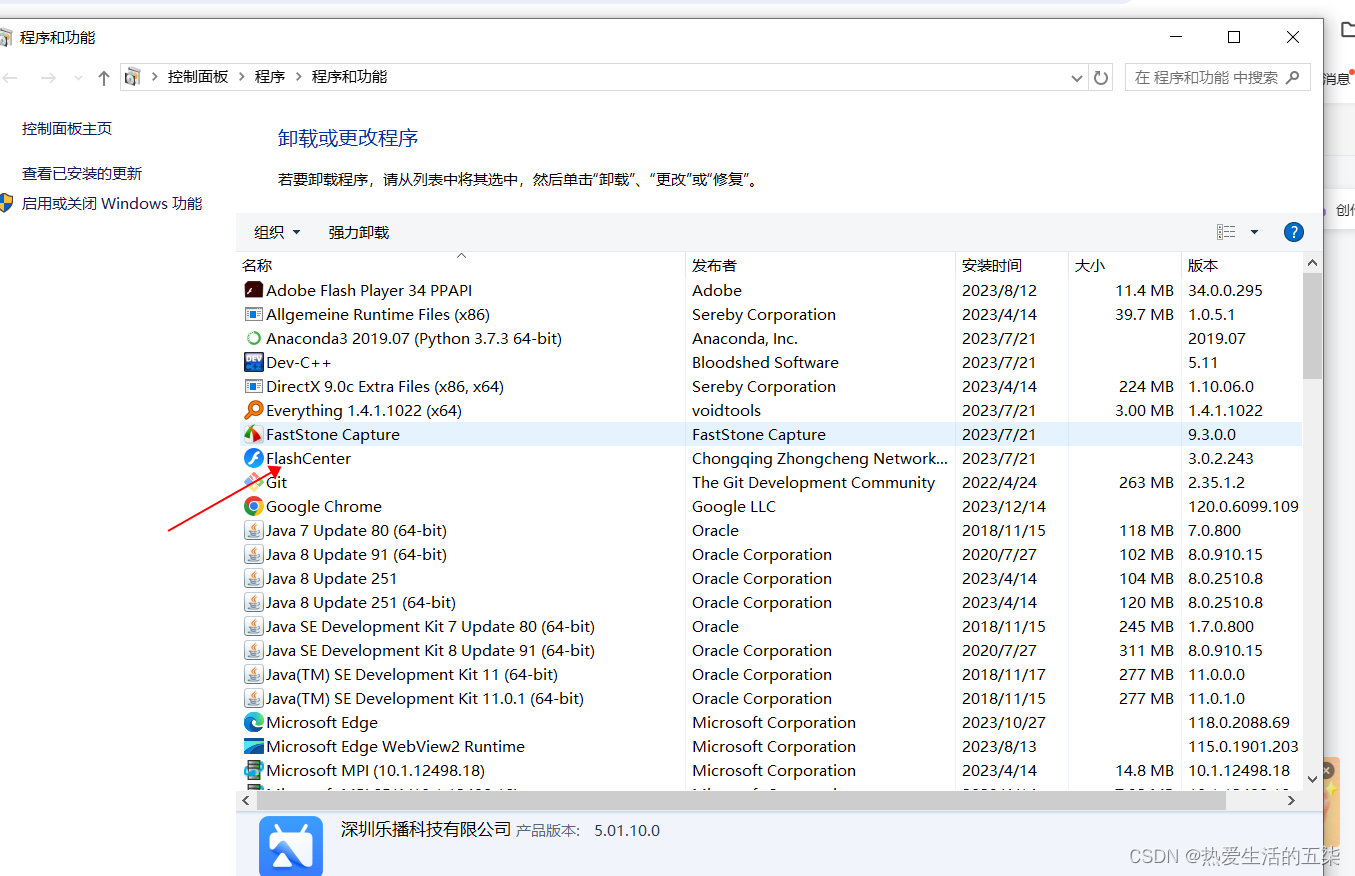Click size 311 MB cell
This screenshot has height=876, width=1355.
pos(1146,650)
